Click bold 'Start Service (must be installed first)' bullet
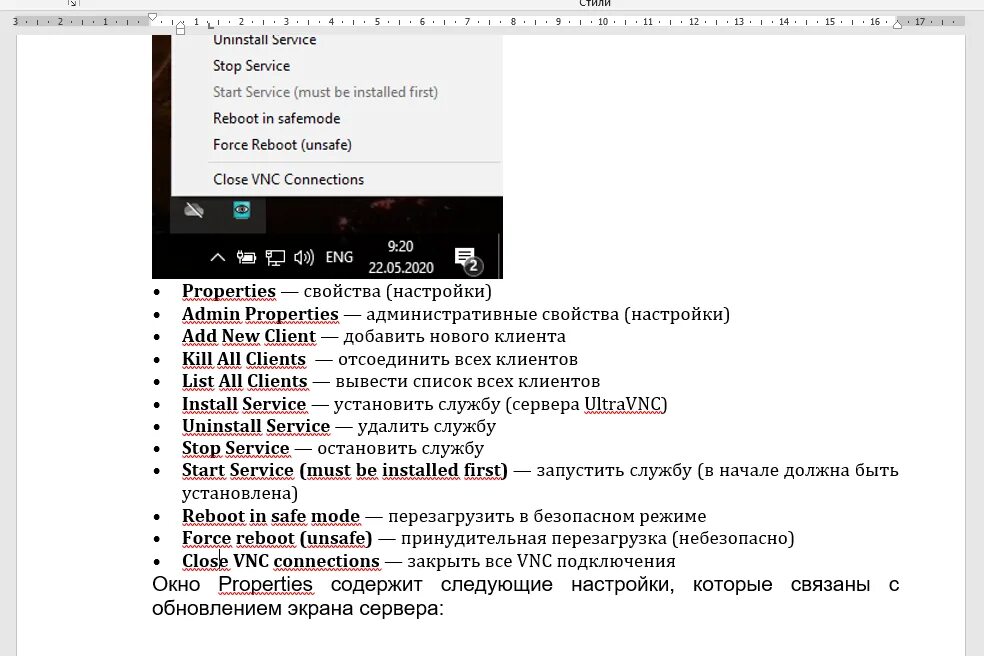 (345, 470)
